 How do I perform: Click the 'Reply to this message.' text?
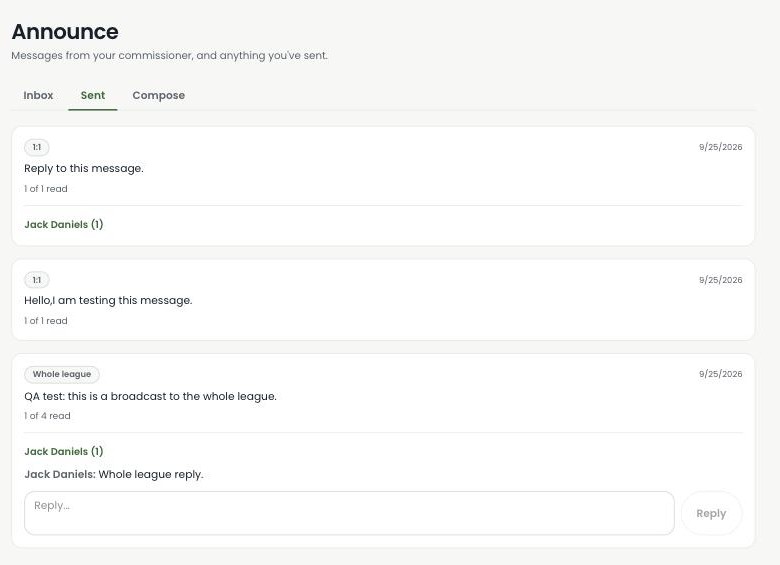[x=84, y=168]
